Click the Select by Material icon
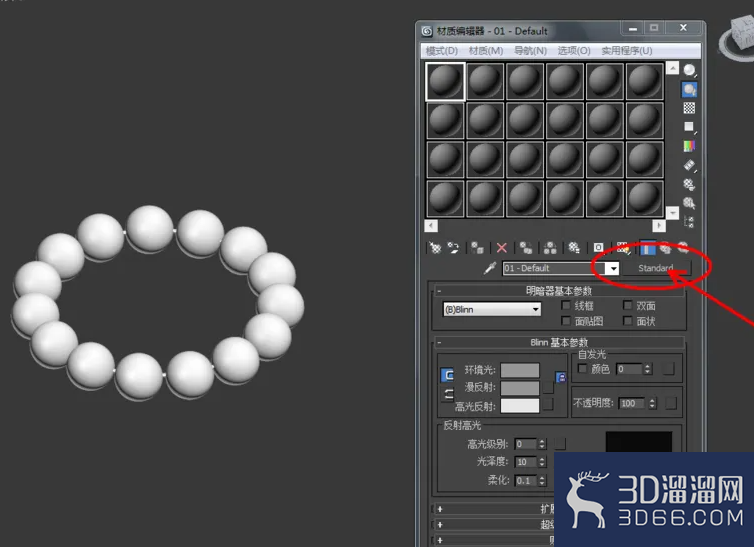This screenshot has width=754, height=547. (690, 203)
